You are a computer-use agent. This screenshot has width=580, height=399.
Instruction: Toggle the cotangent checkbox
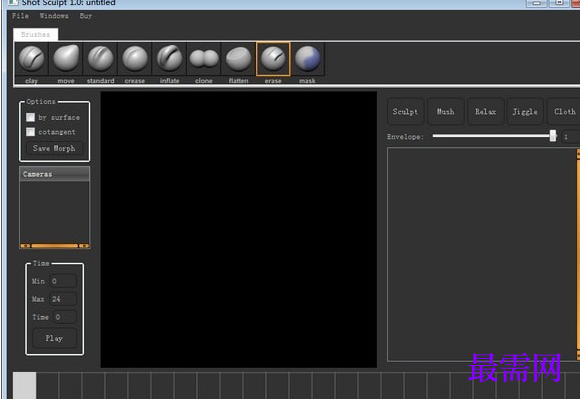click(30, 132)
